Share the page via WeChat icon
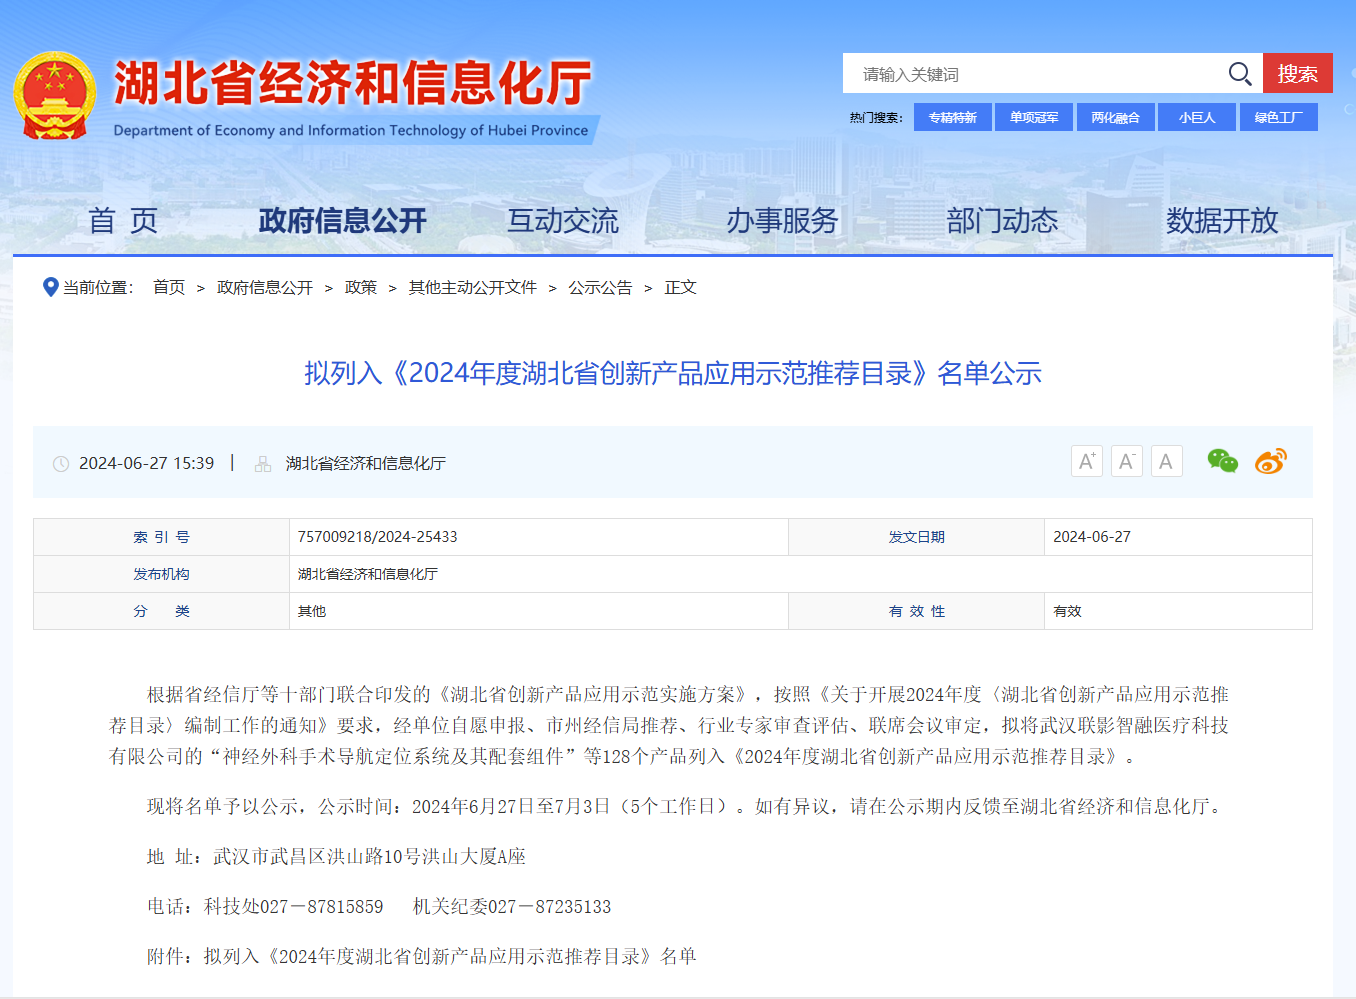 1222,461
